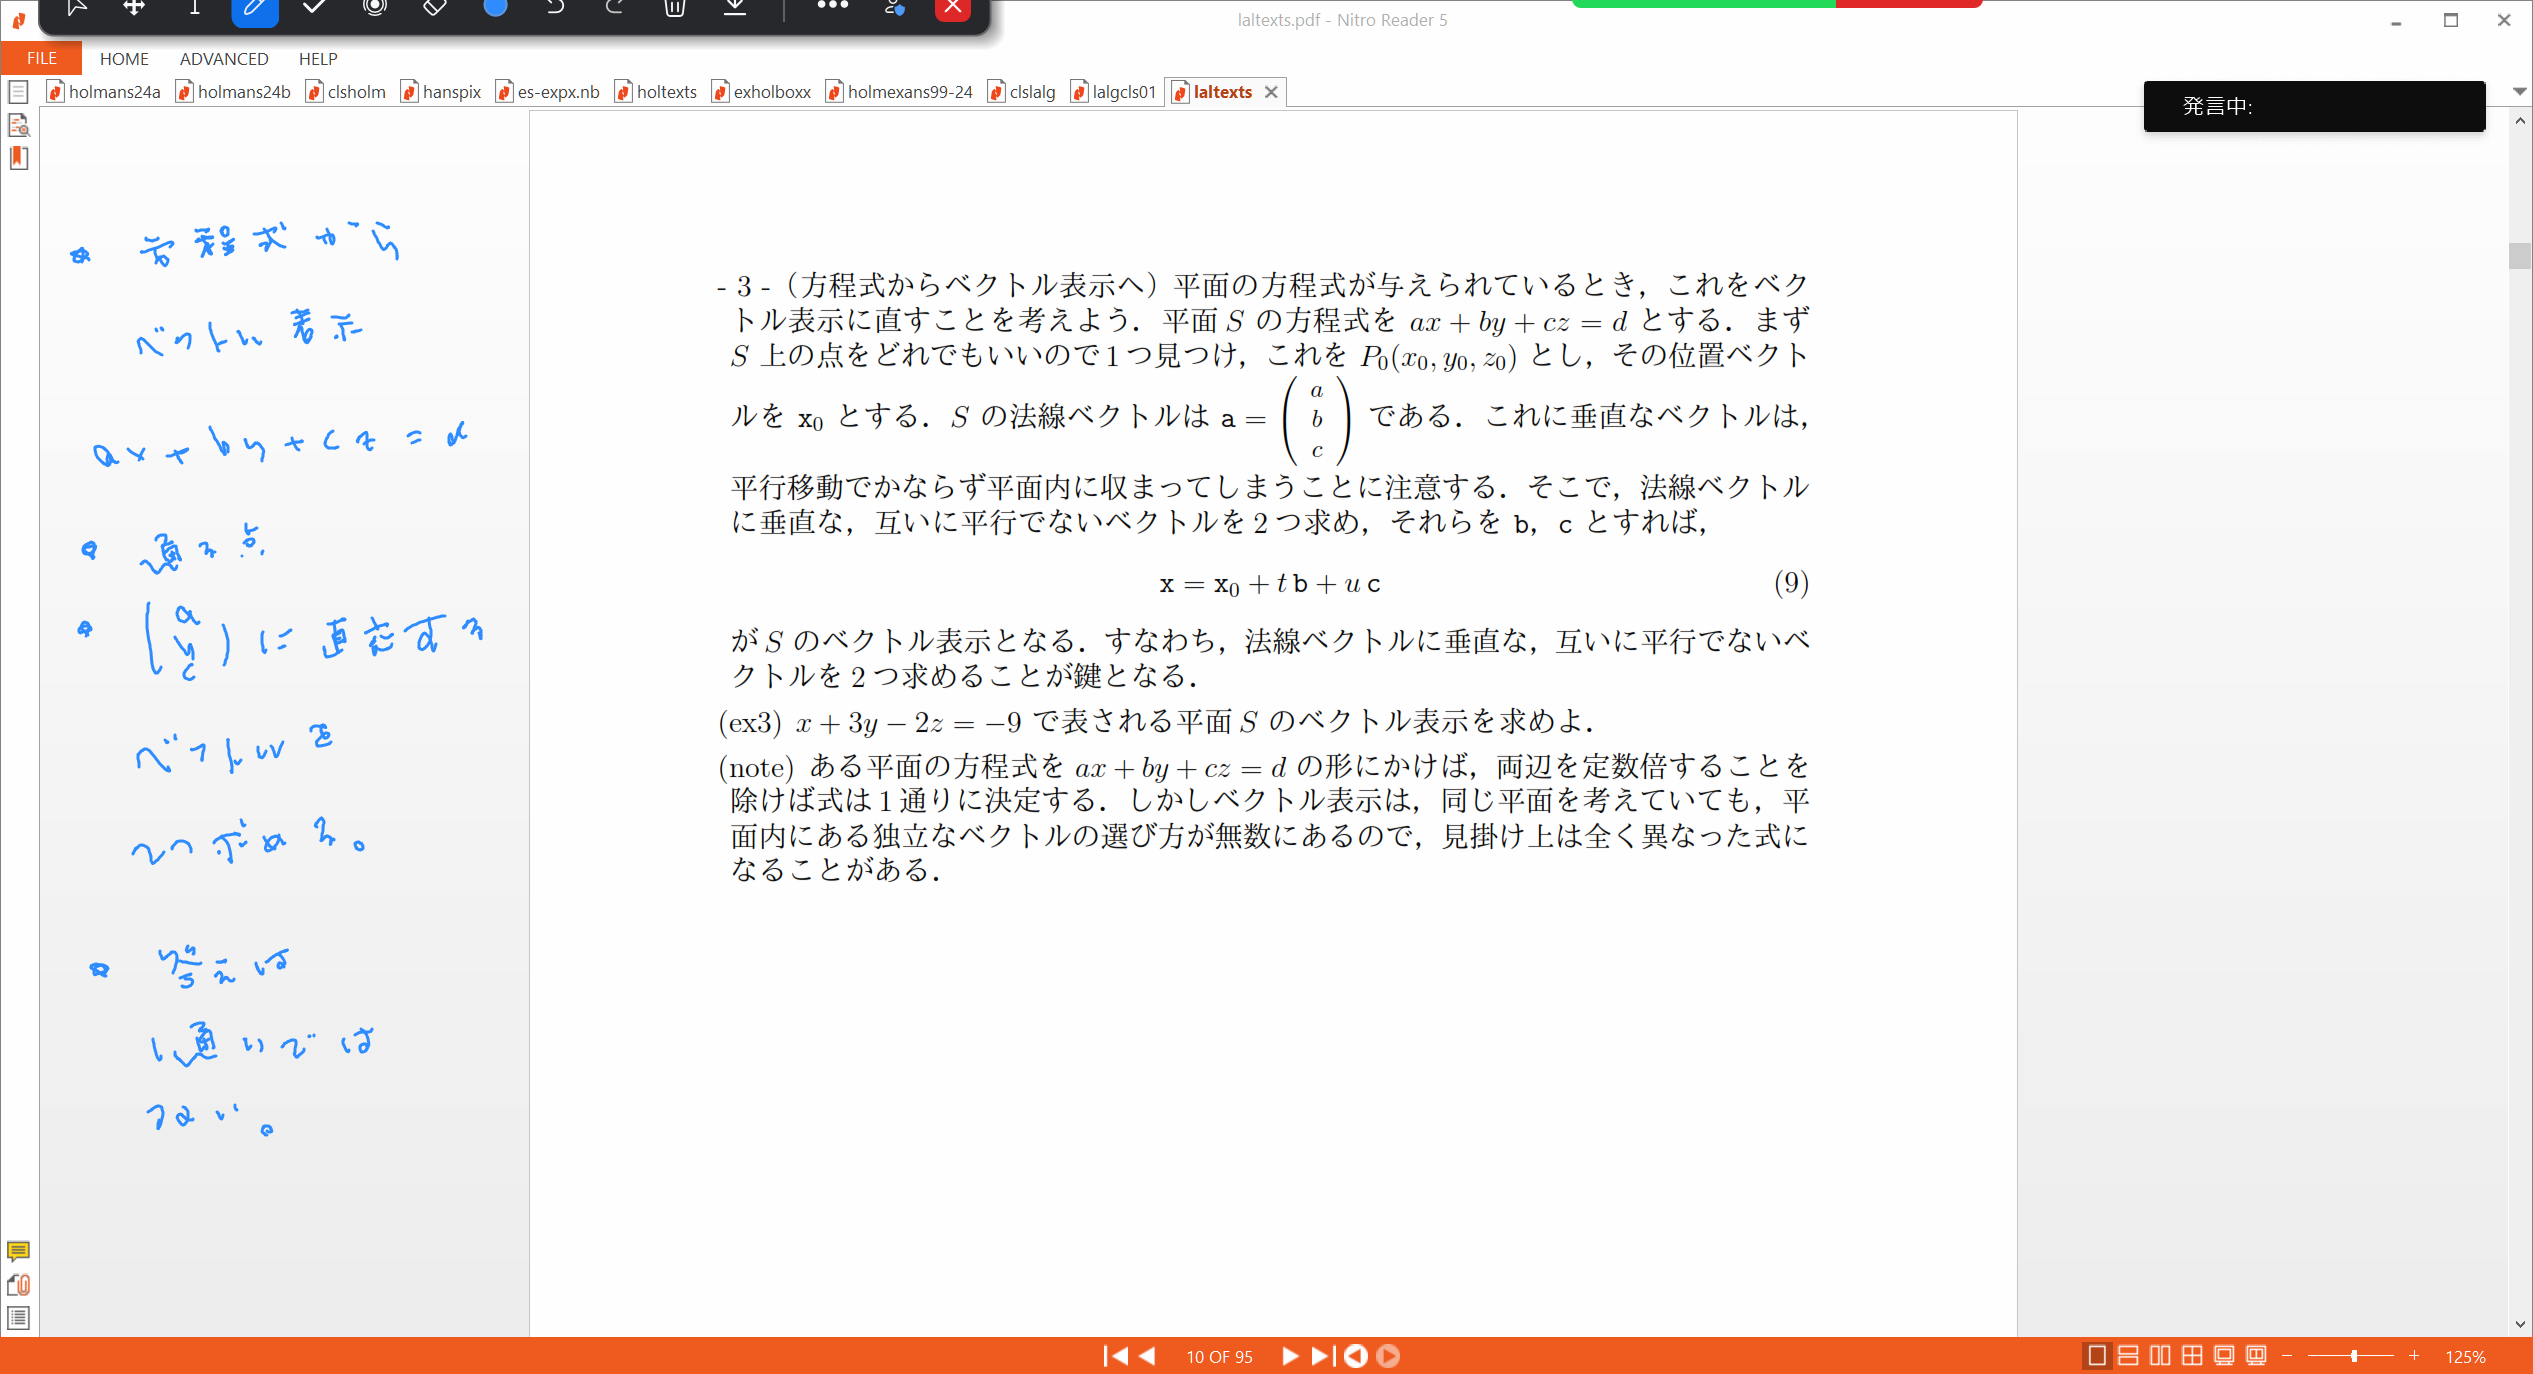The height and width of the screenshot is (1374, 2533).
Task: Go to the next page
Action: [x=1290, y=1356]
